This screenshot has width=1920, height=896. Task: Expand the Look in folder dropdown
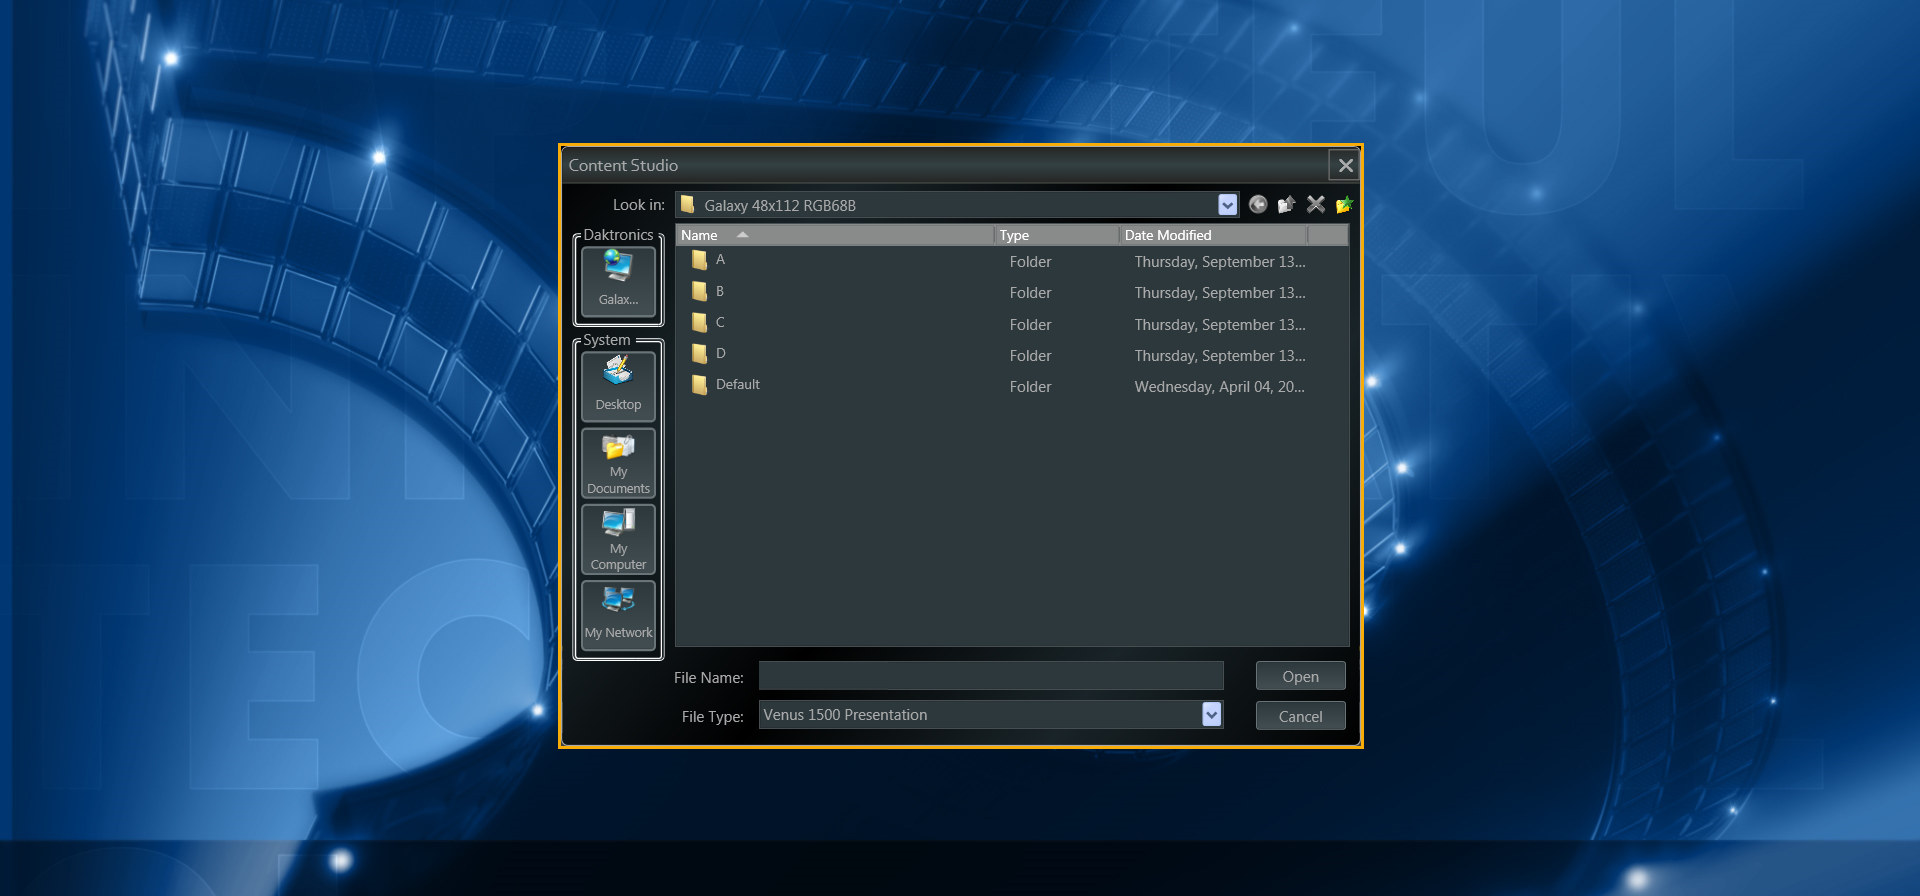point(1227,205)
